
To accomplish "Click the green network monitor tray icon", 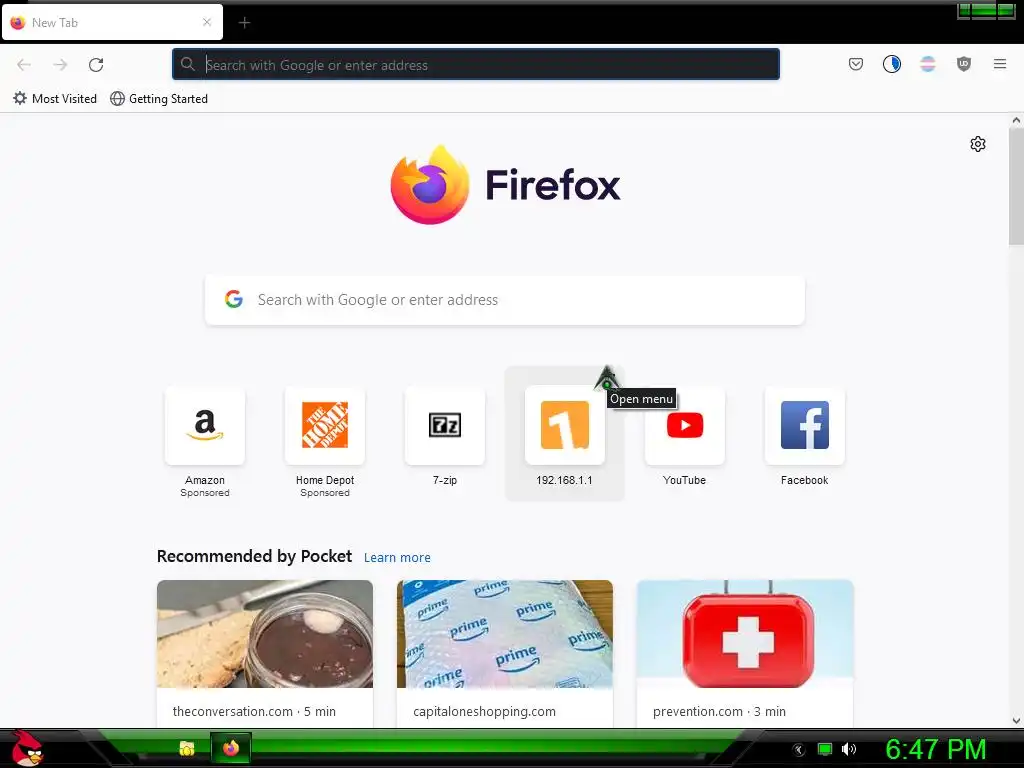I will tap(825, 749).
